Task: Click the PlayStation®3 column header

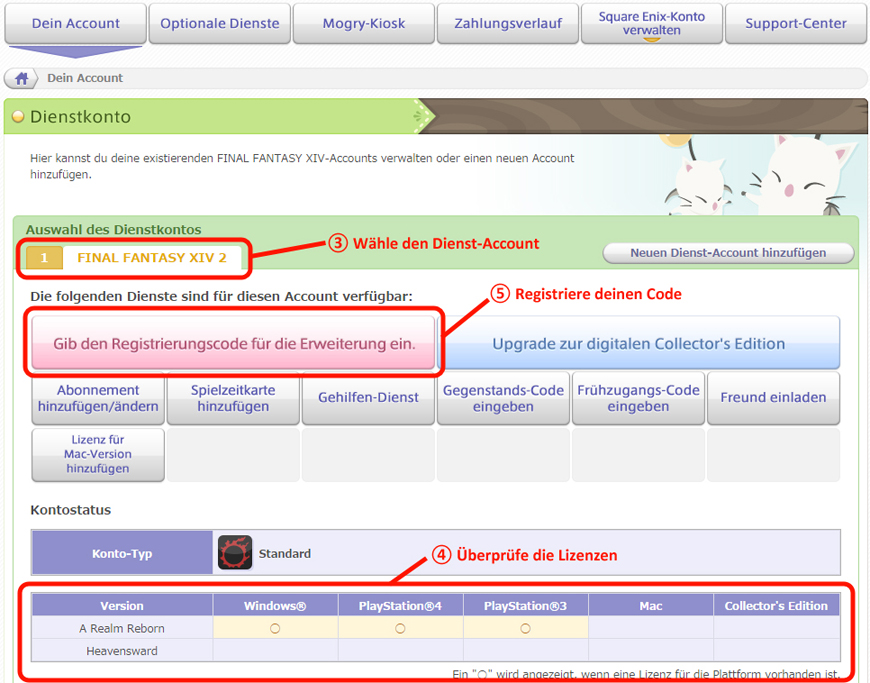Action: tap(525, 605)
